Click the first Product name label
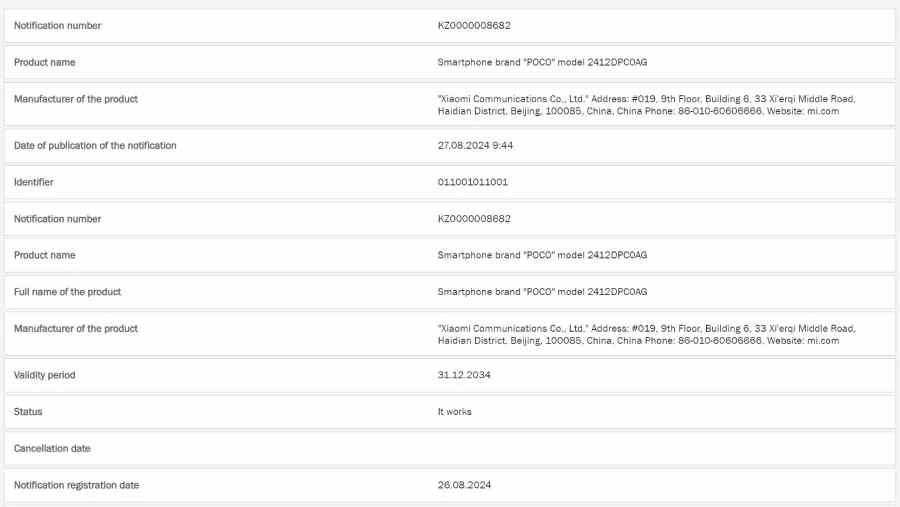The width and height of the screenshot is (900, 507). pyautogui.click(x=44, y=62)
